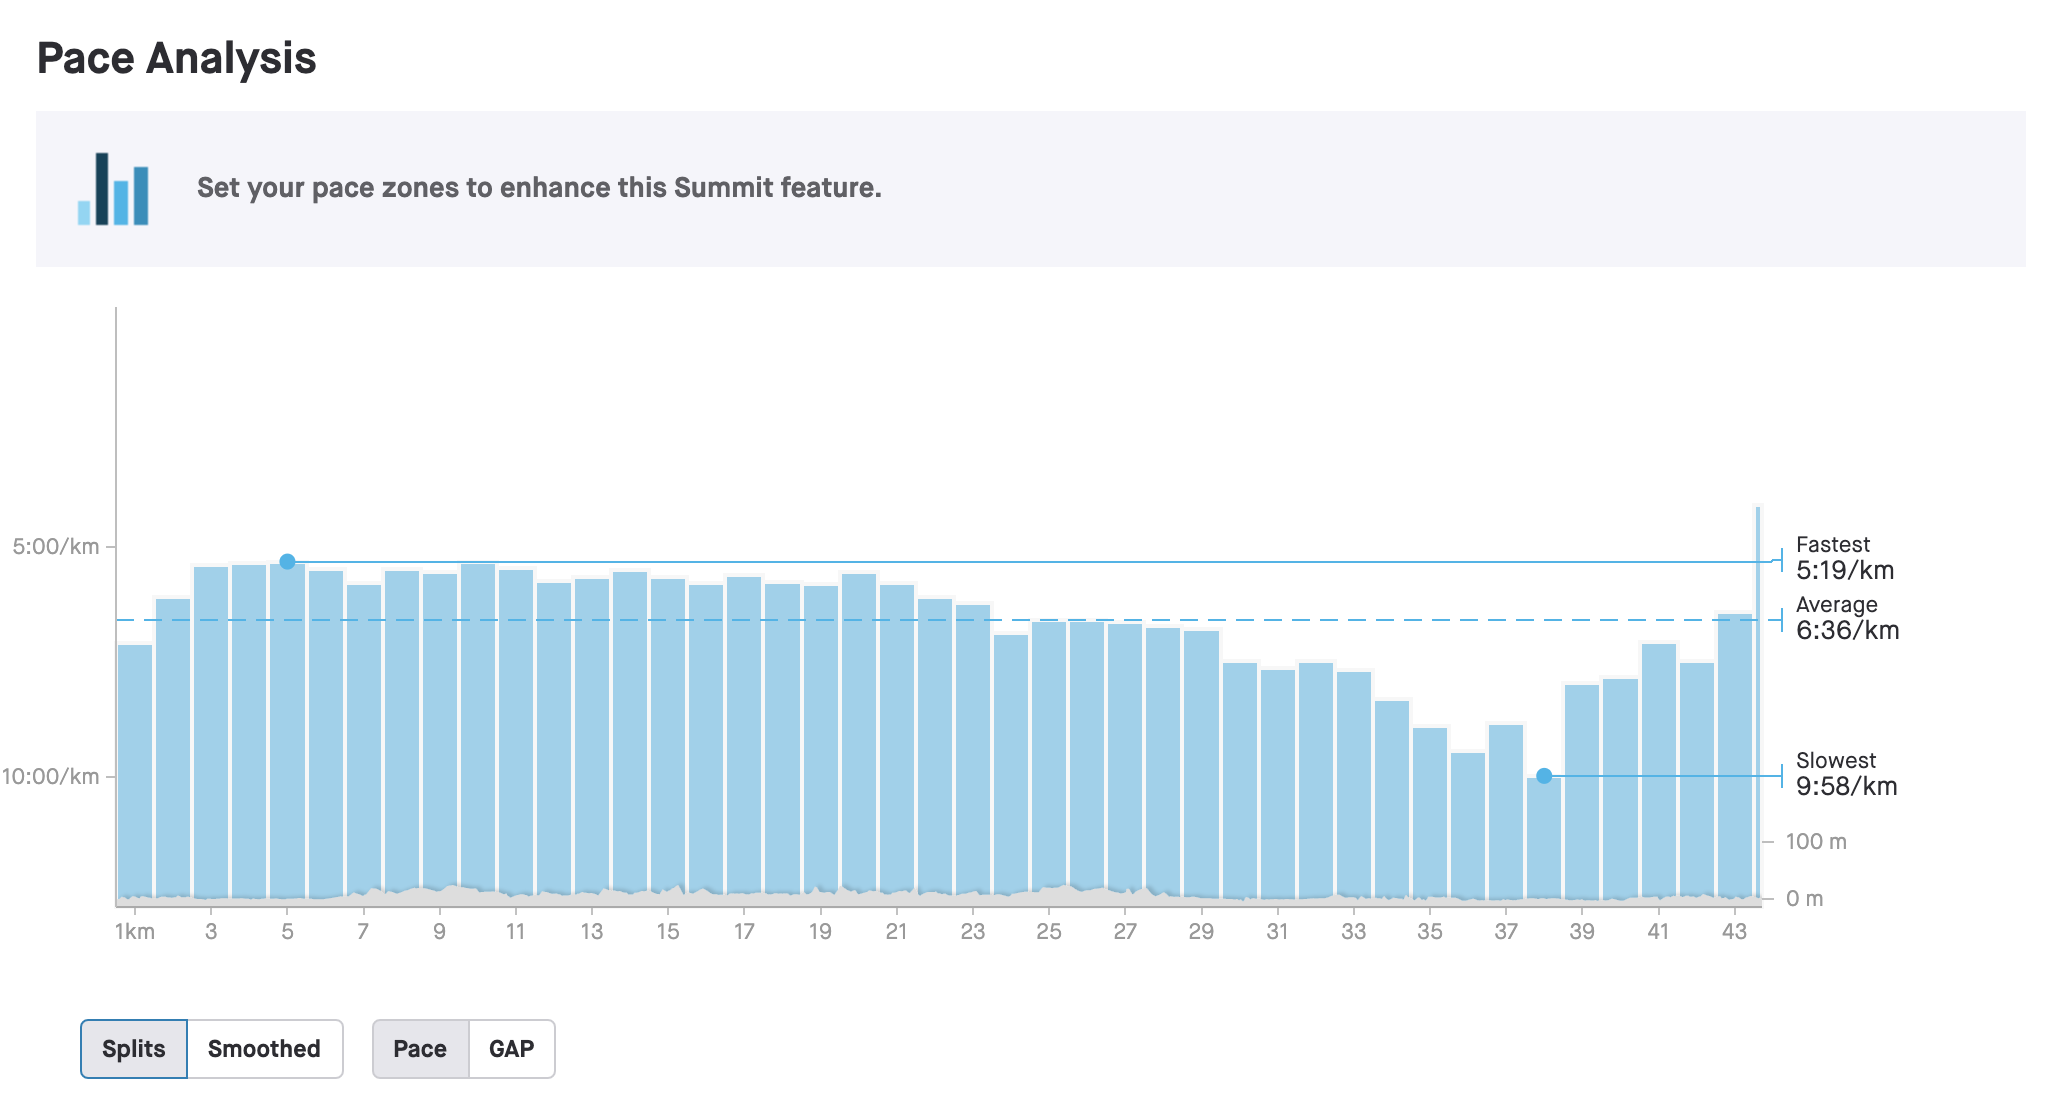Click the 10:00/km axis label
Image resolution: width=2062 pixels, height=1106 pixels.
pyautogui.click(x=51, y=777)
